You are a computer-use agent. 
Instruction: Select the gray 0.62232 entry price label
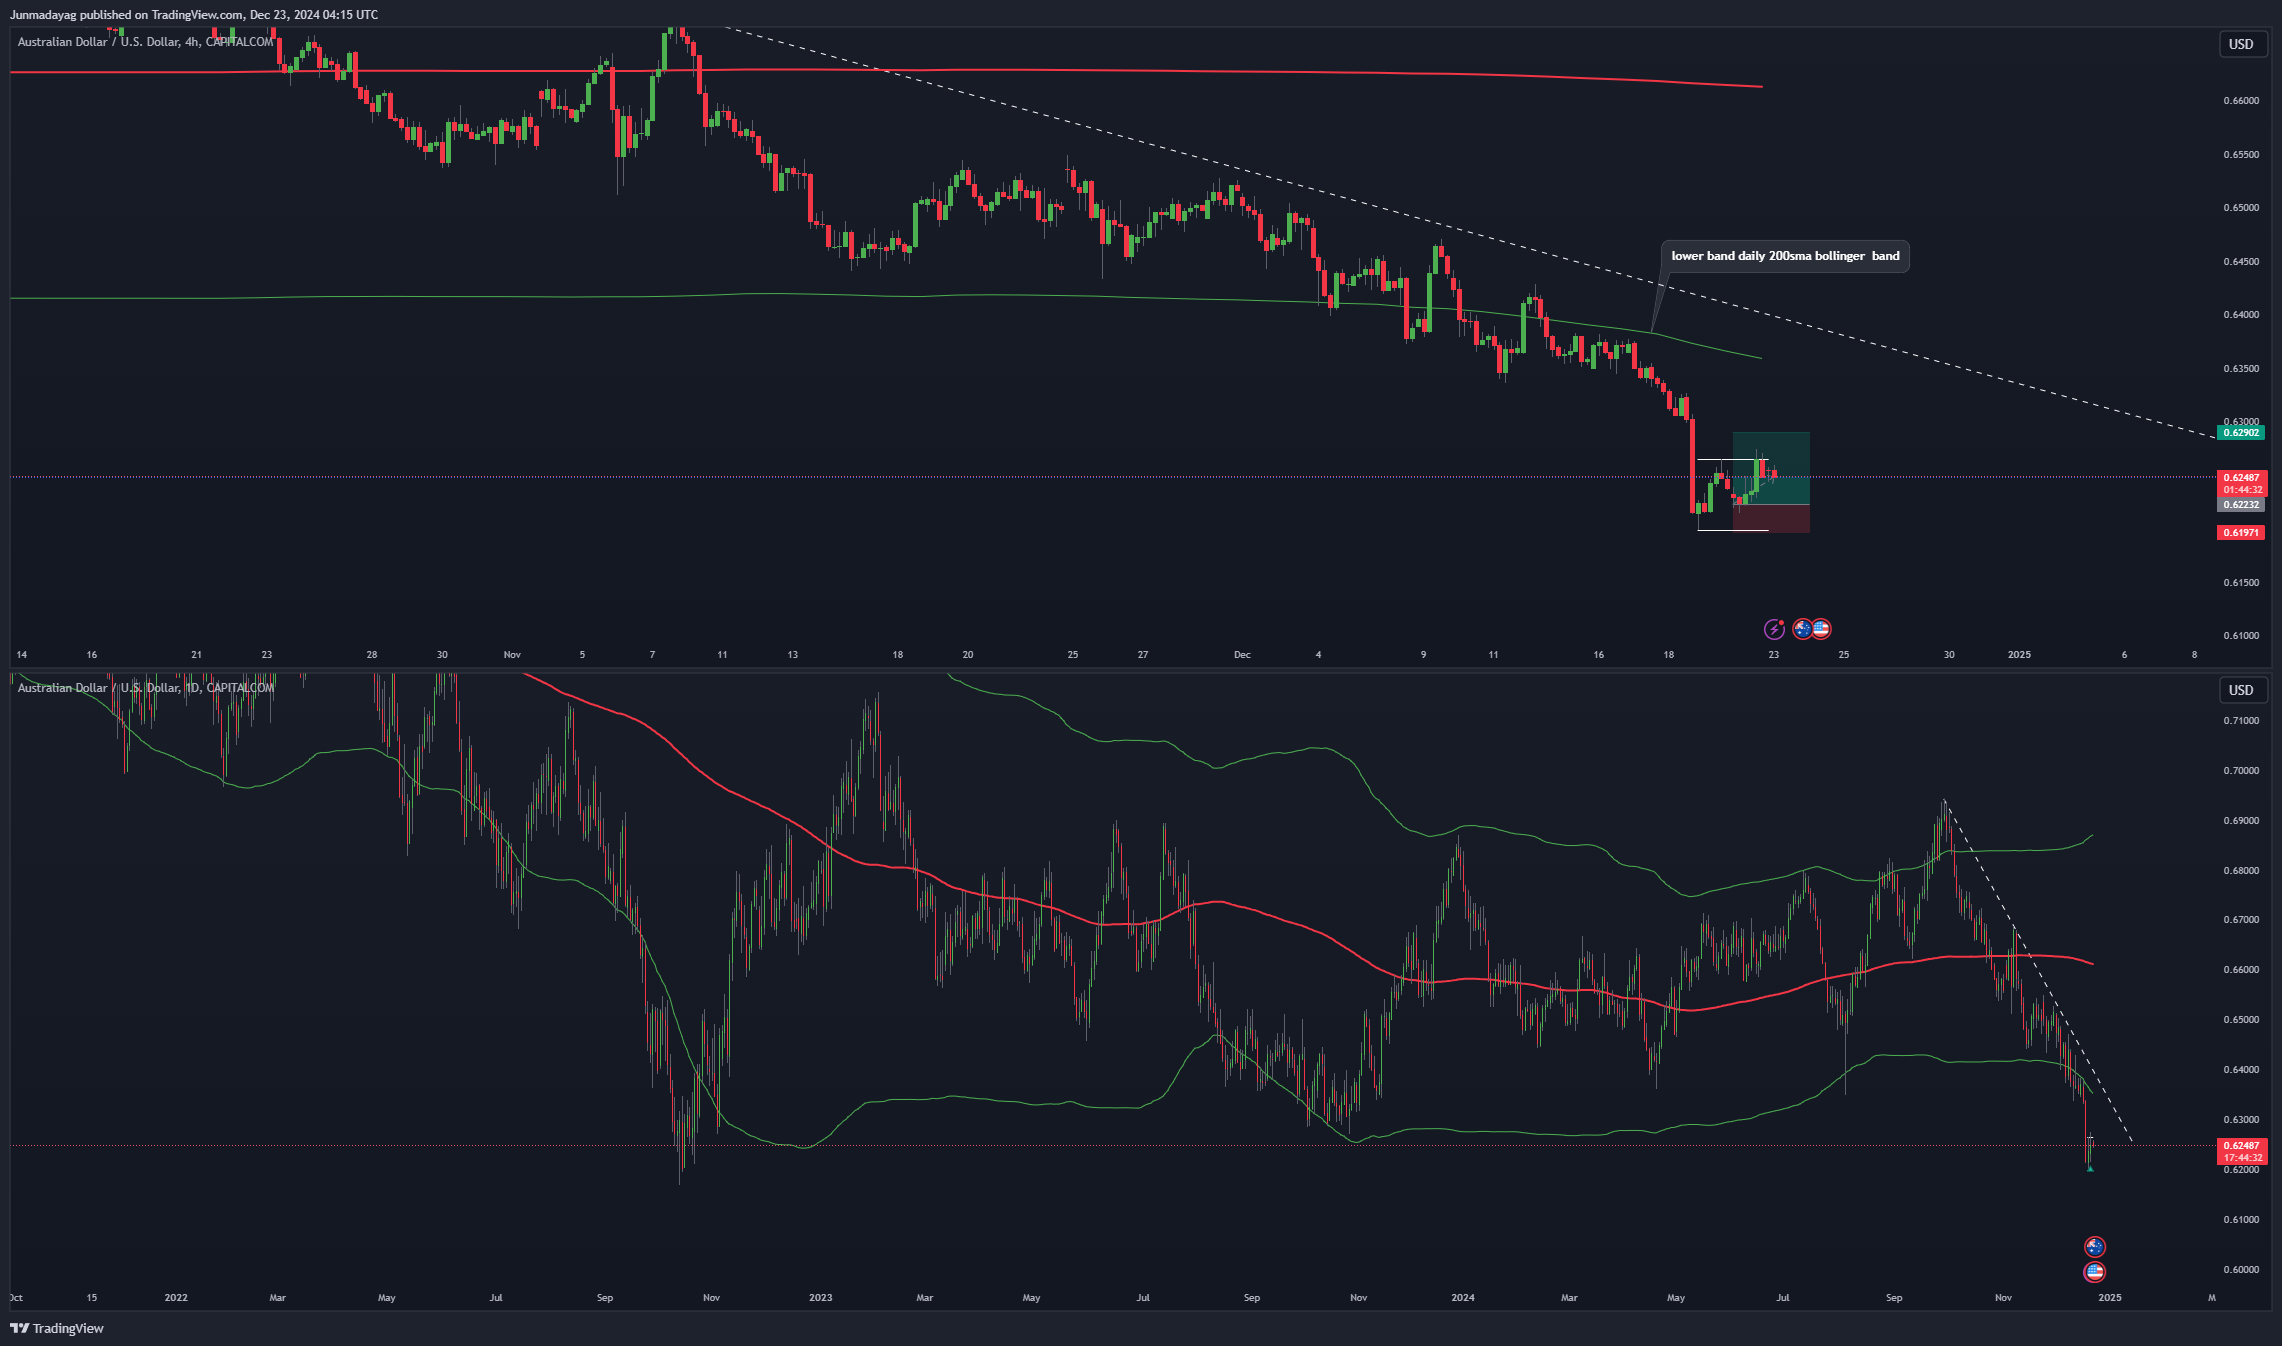point(2241,505)
